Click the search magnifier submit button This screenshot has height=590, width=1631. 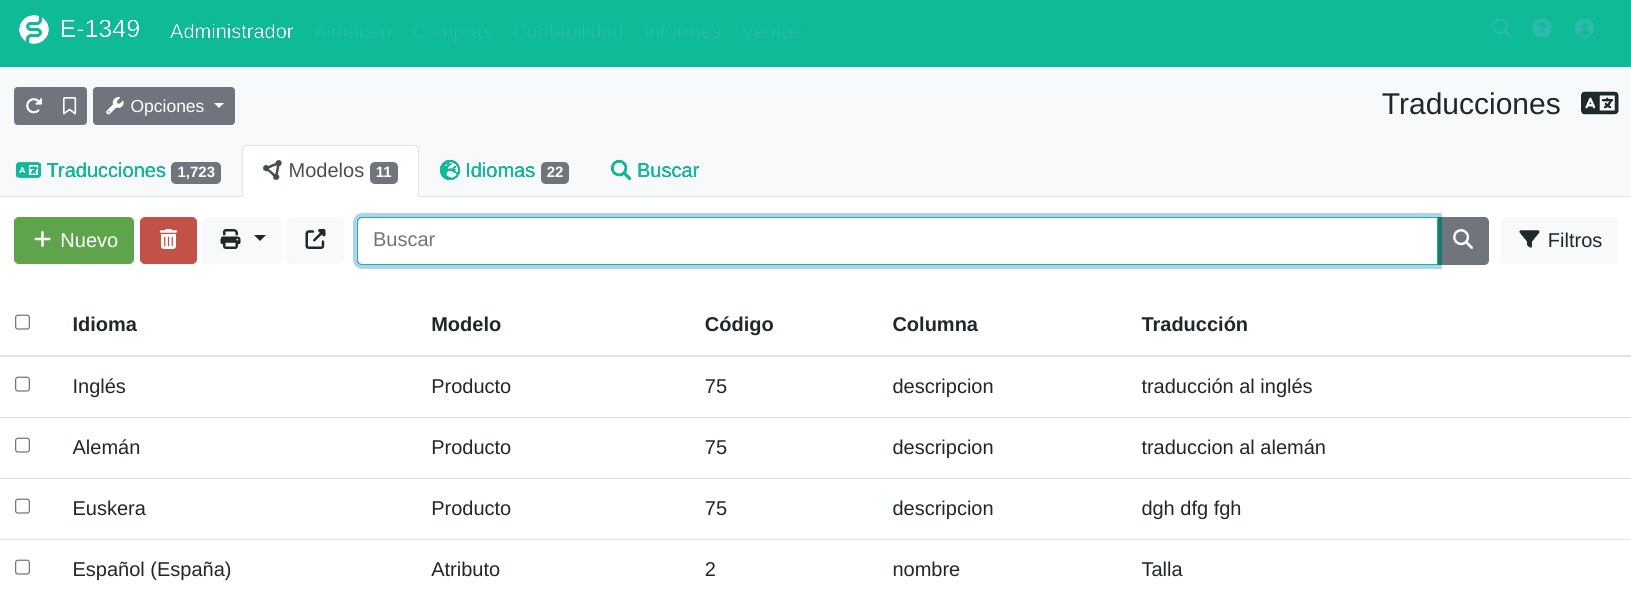[x=1463, y=240]
